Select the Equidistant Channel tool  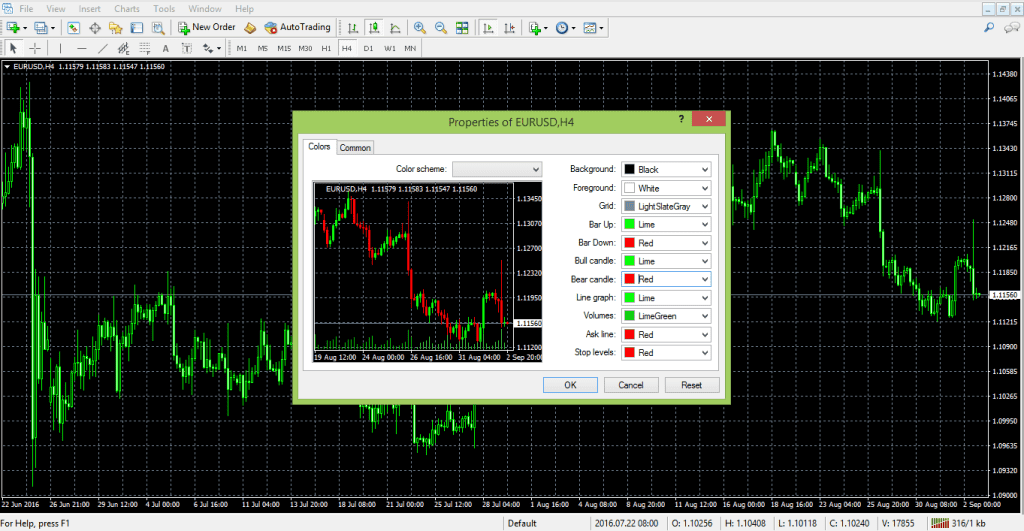pyautogui.click(x=123, y=48)
